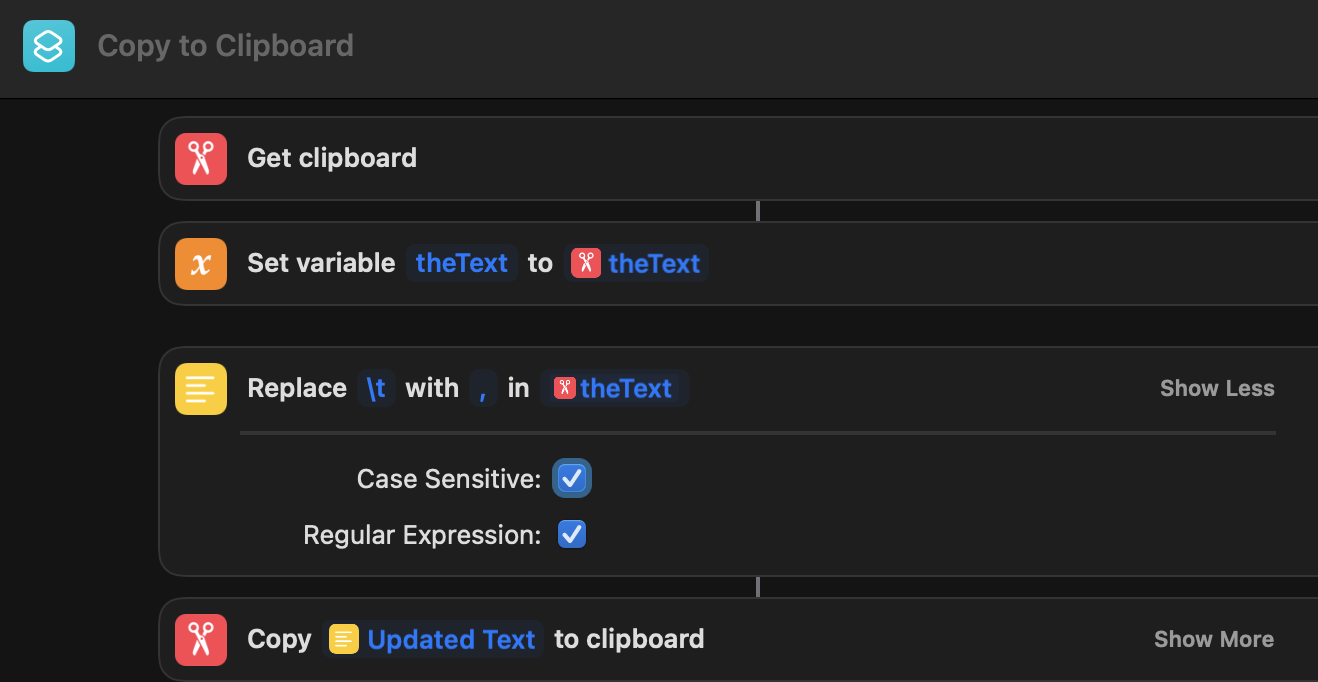Click the yellow text icon on Replace action
This screenshot has height=682, width=1318.
(201, 389)
